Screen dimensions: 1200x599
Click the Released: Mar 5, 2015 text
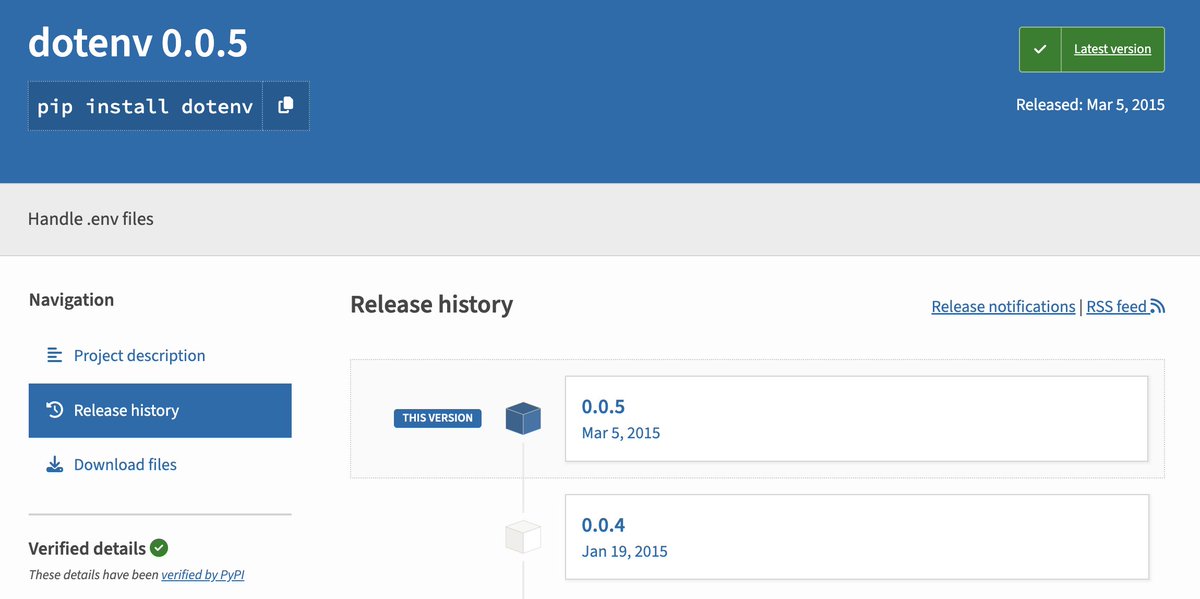pyautogui.click(x=1090, y=104)
